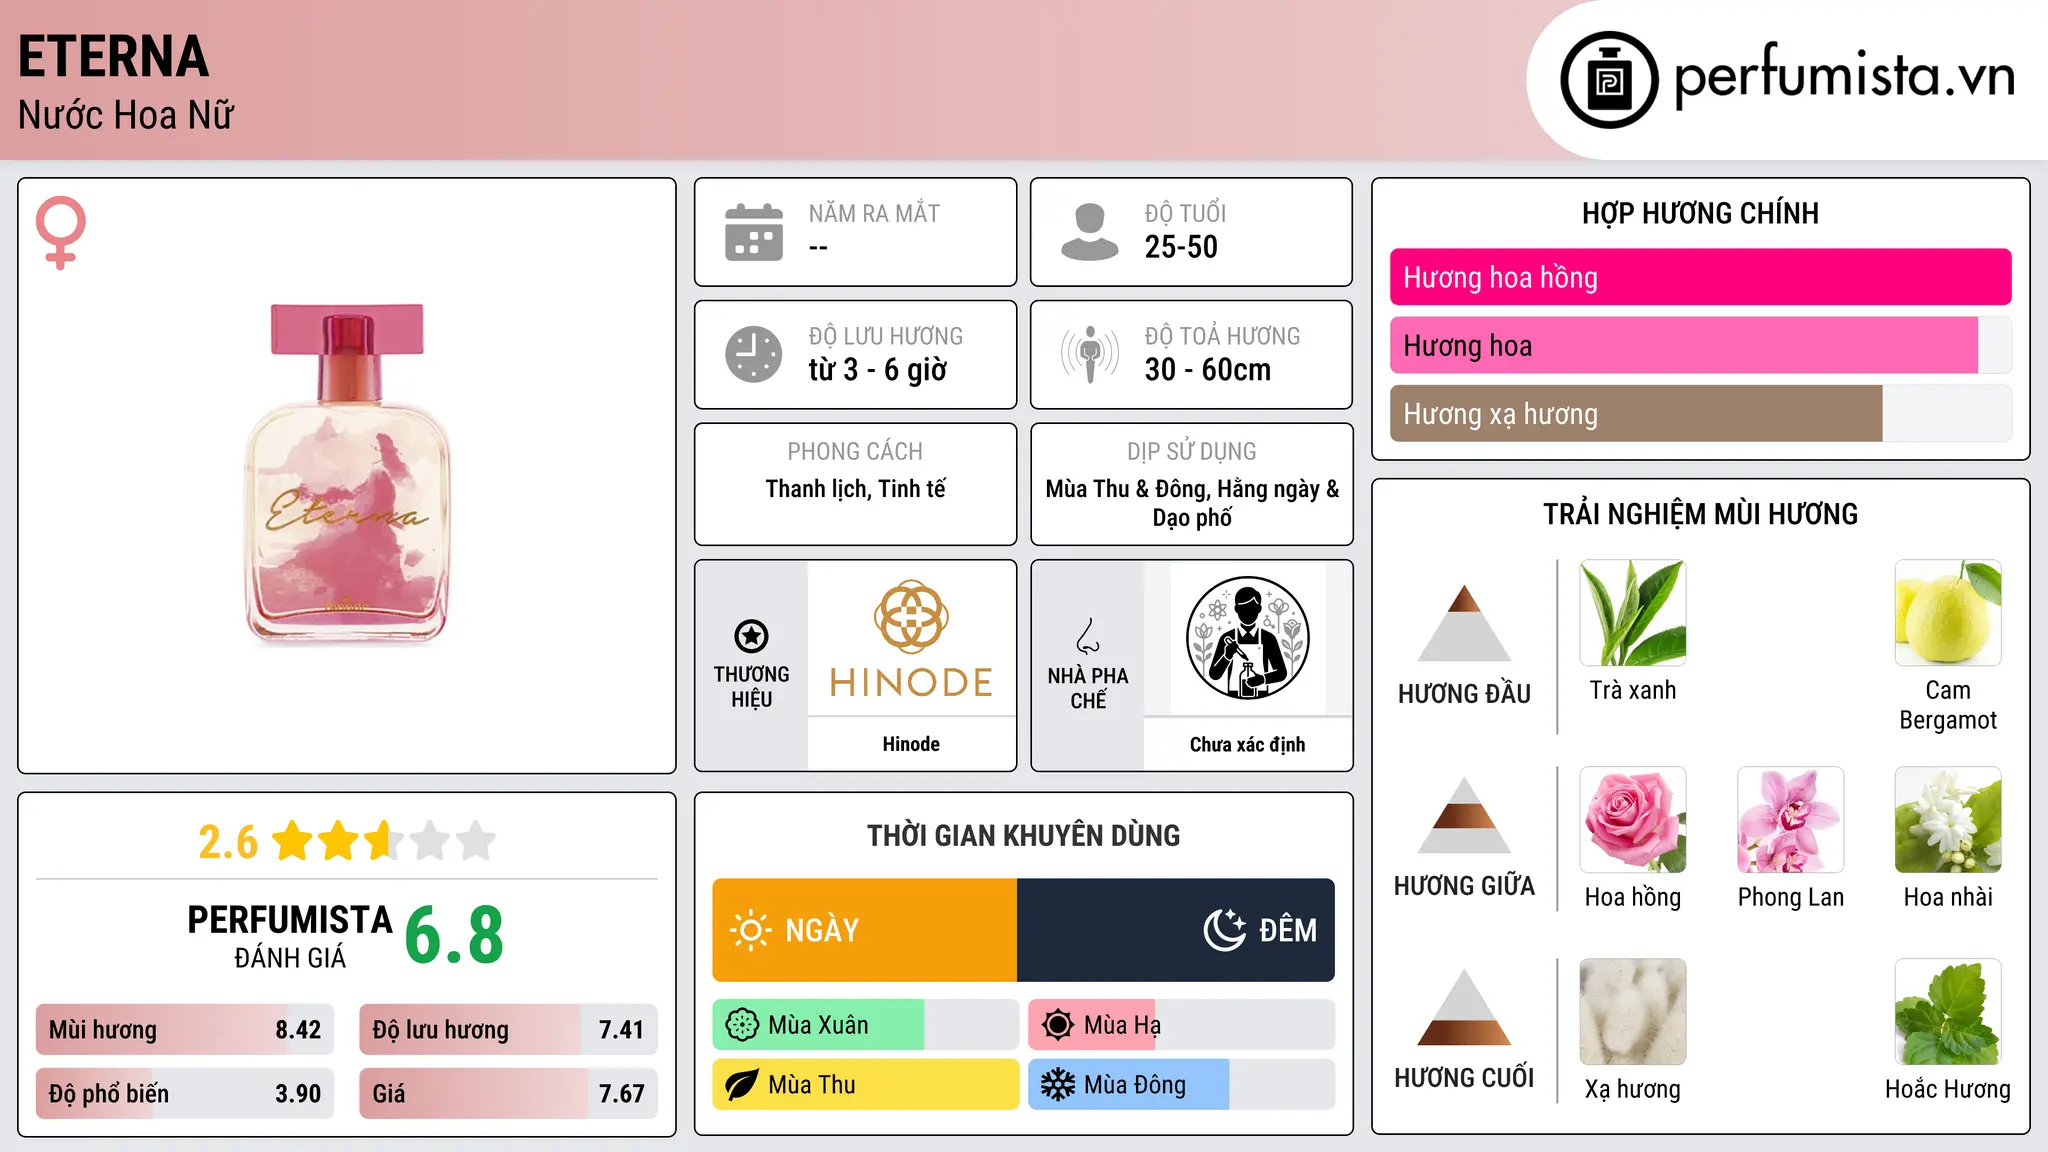Click the ETERNA perfume title
This screenshot has height=1152, width=2048.
pyautogui.click(x=113, y=56)
